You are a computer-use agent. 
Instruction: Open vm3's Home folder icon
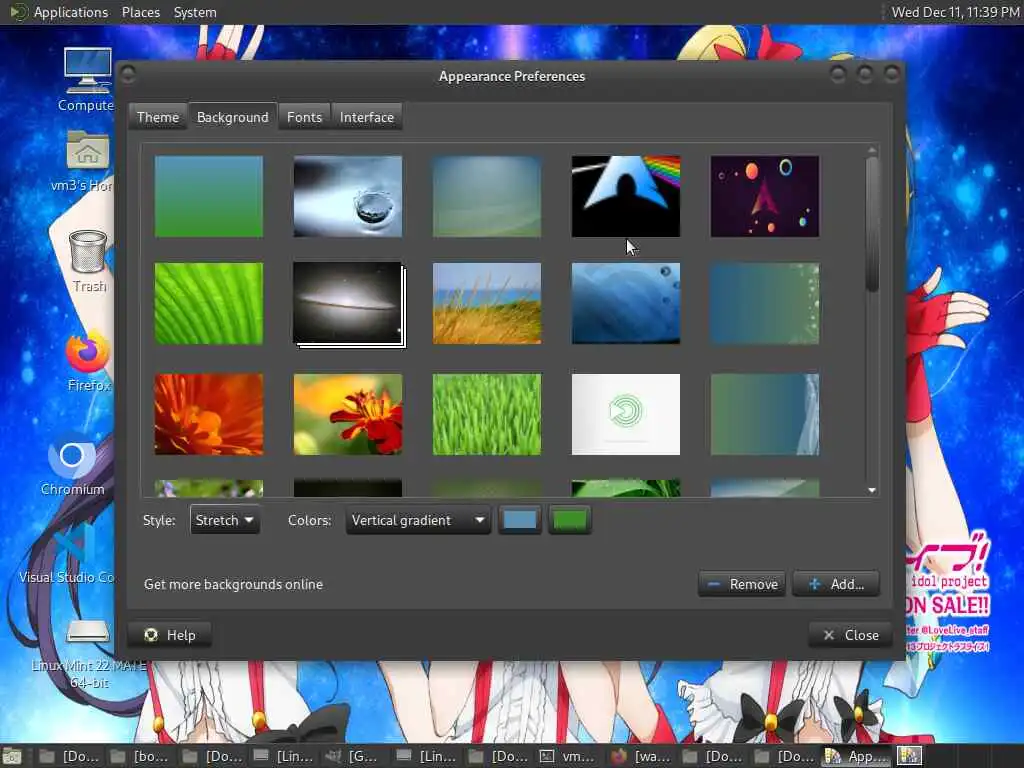coord(88,160)
